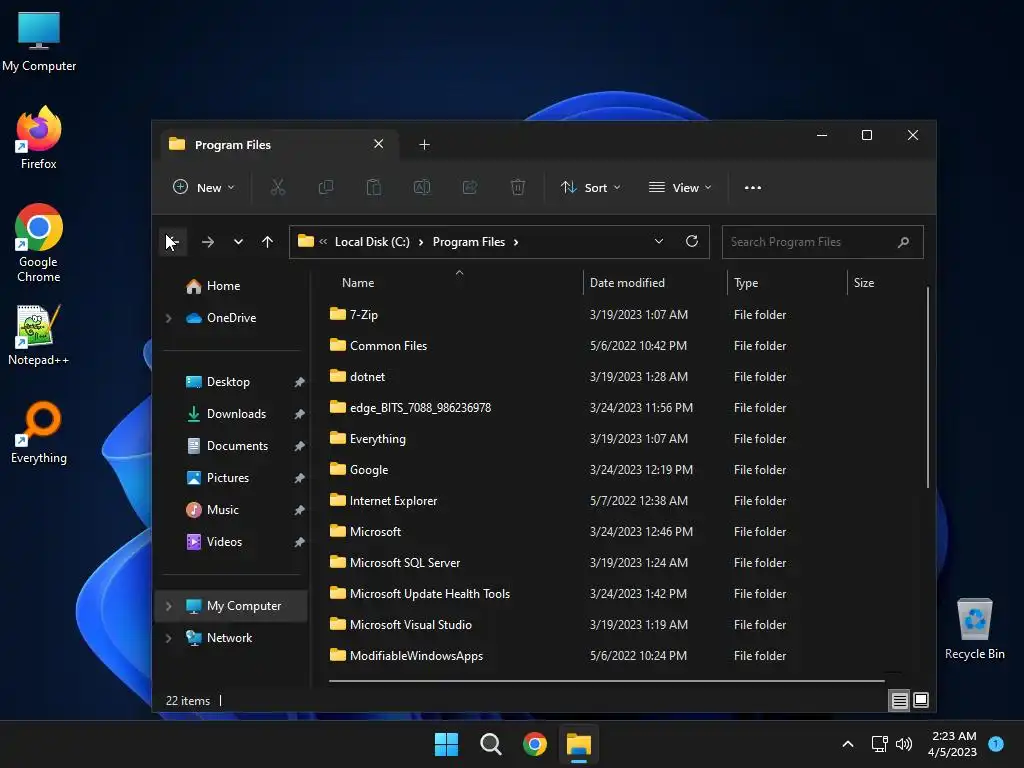1024x768 pixels.
Task: Go back with the Back arrow
Action: 172,242
